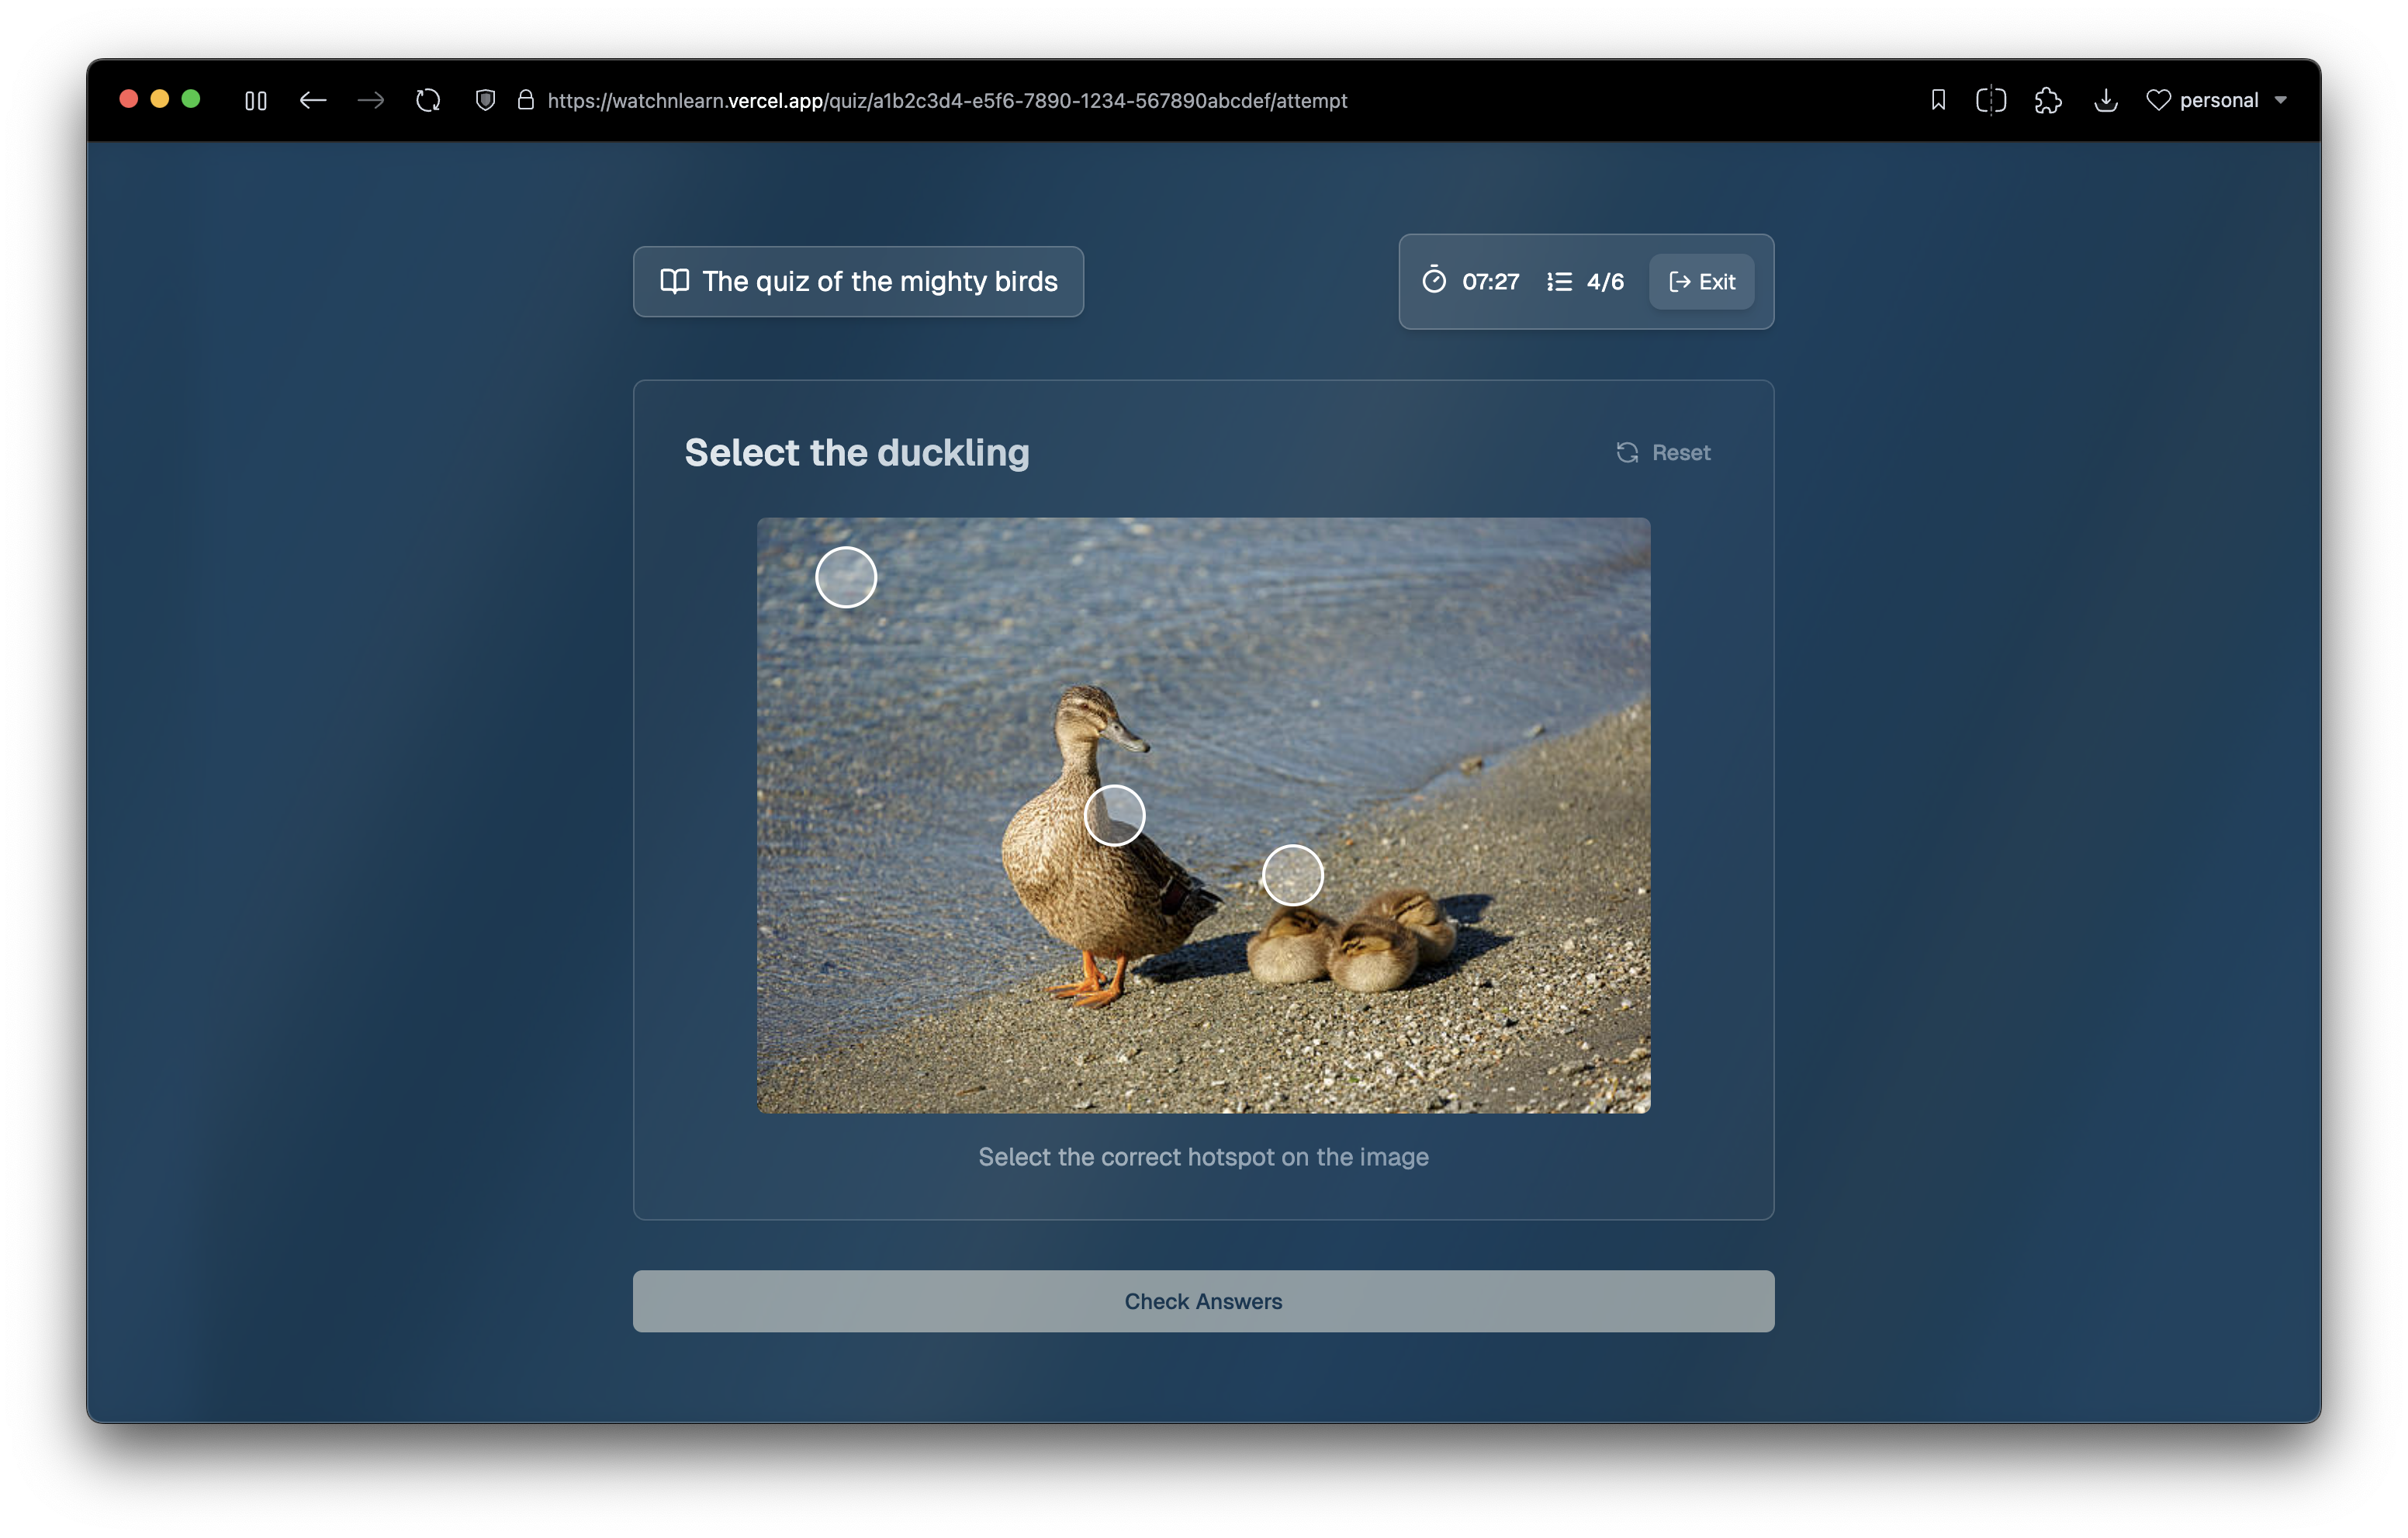The image size is (2408, 1538).
Task: Select the hotspot on the adult duck
Action: tap(1114, 815)
